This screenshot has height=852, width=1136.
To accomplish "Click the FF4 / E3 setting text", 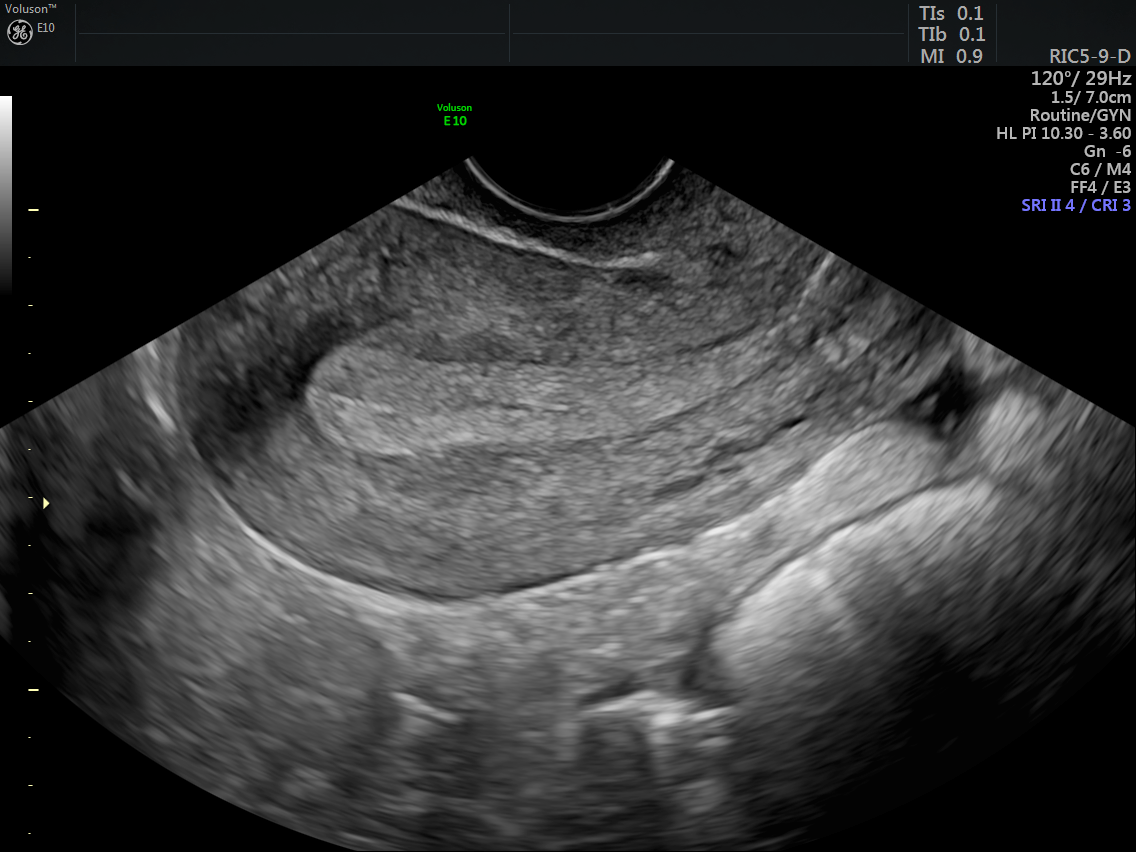I will [x=1100, y=188].
